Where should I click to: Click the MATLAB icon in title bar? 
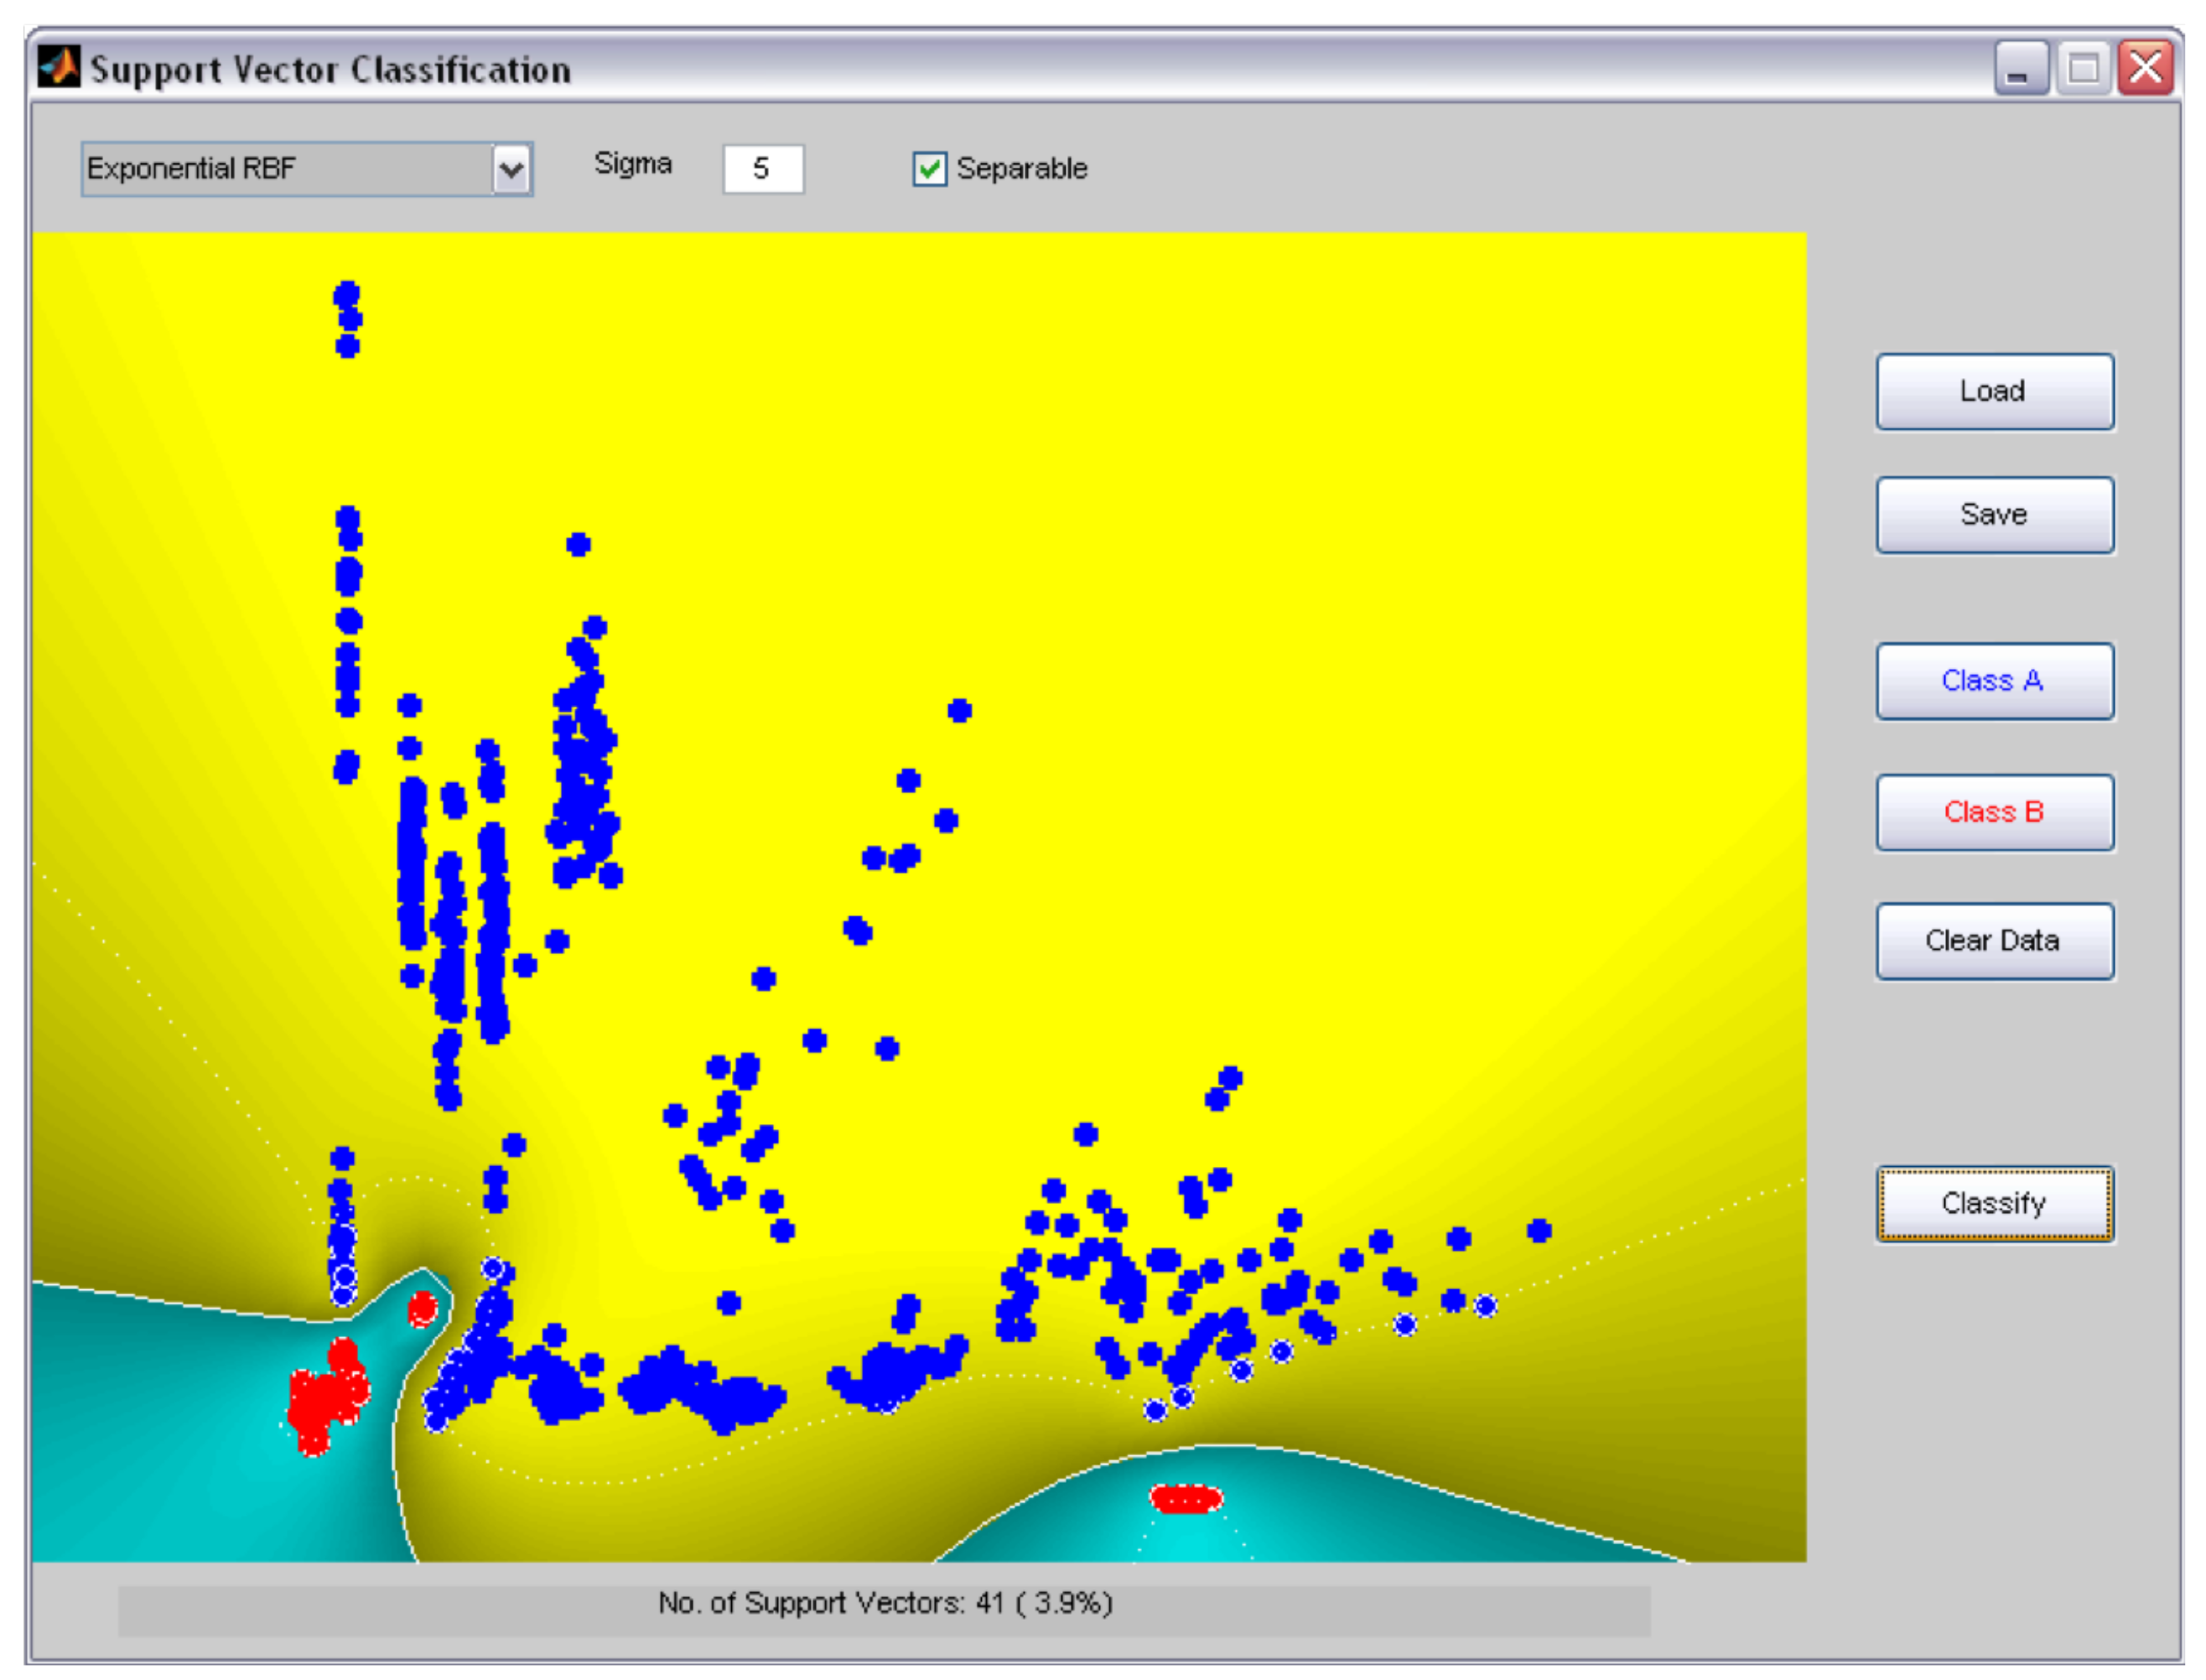[x=58, y=68]
